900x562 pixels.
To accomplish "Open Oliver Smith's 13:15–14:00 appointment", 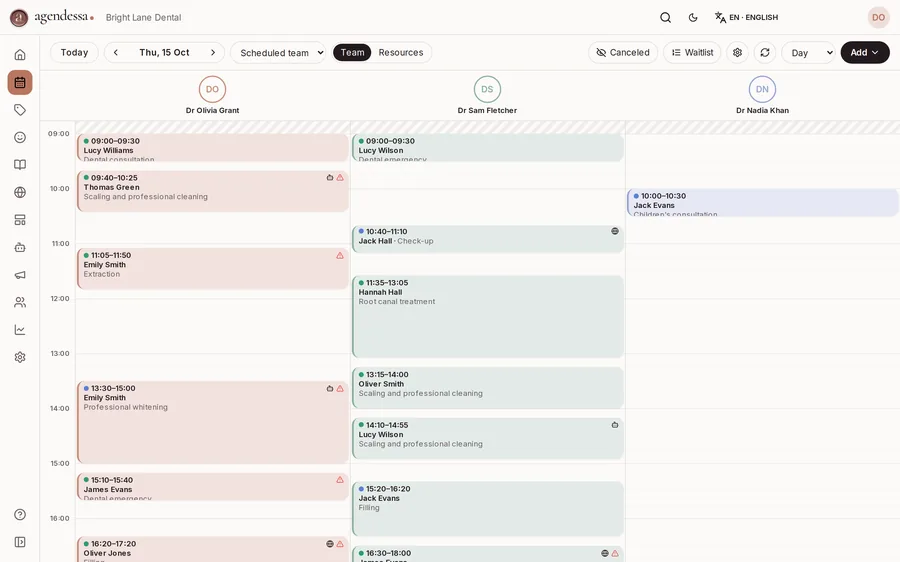I will click(488, 388).
